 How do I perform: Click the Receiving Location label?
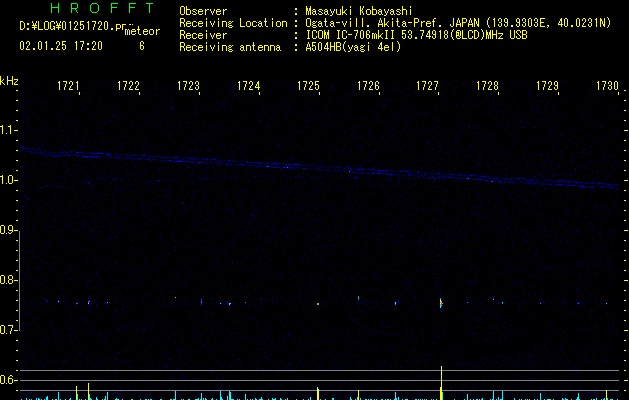point(233,23)
